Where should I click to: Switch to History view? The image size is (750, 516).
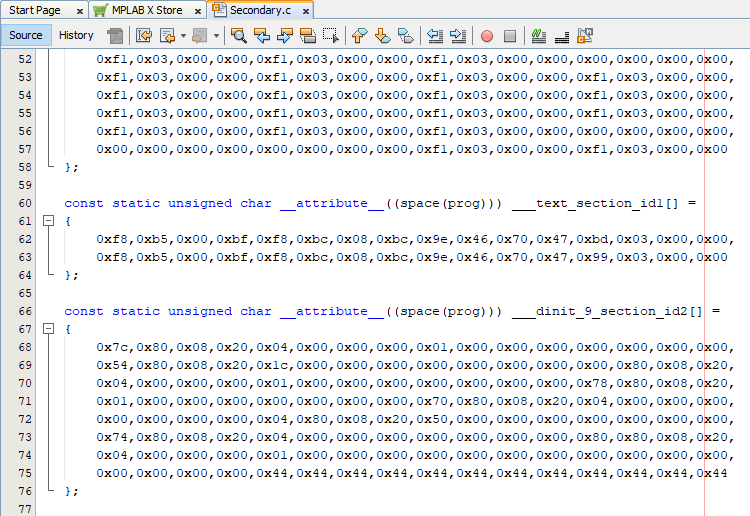tap(76, 35)
